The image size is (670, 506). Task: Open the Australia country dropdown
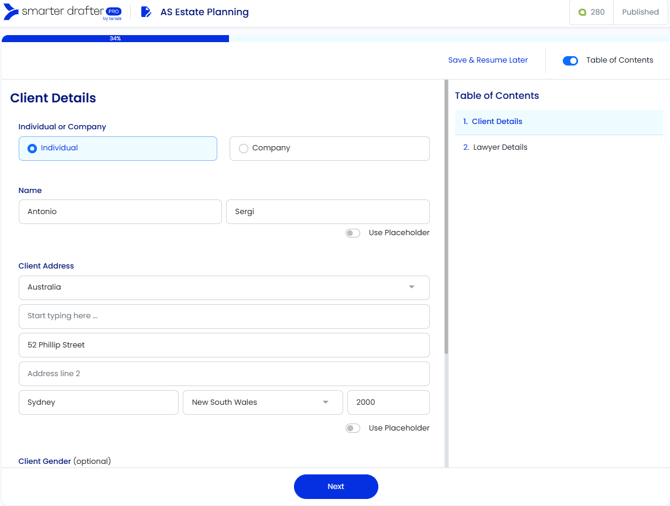tap(224, 287)
